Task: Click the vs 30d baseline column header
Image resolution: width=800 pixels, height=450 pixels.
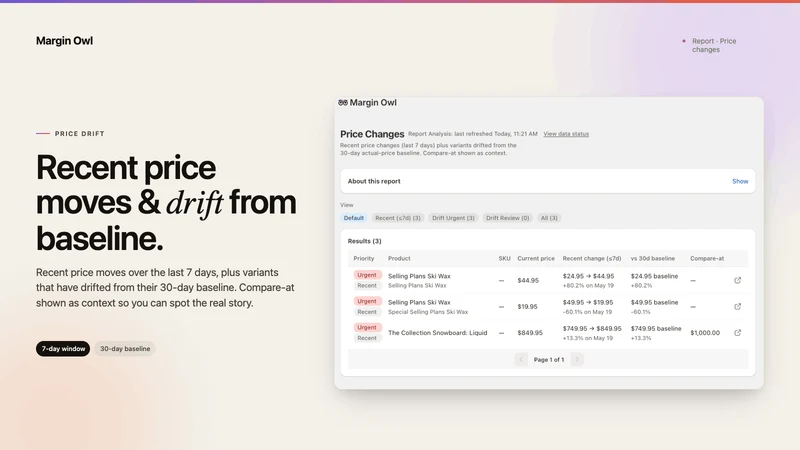Action: click(x=653, y=258)
